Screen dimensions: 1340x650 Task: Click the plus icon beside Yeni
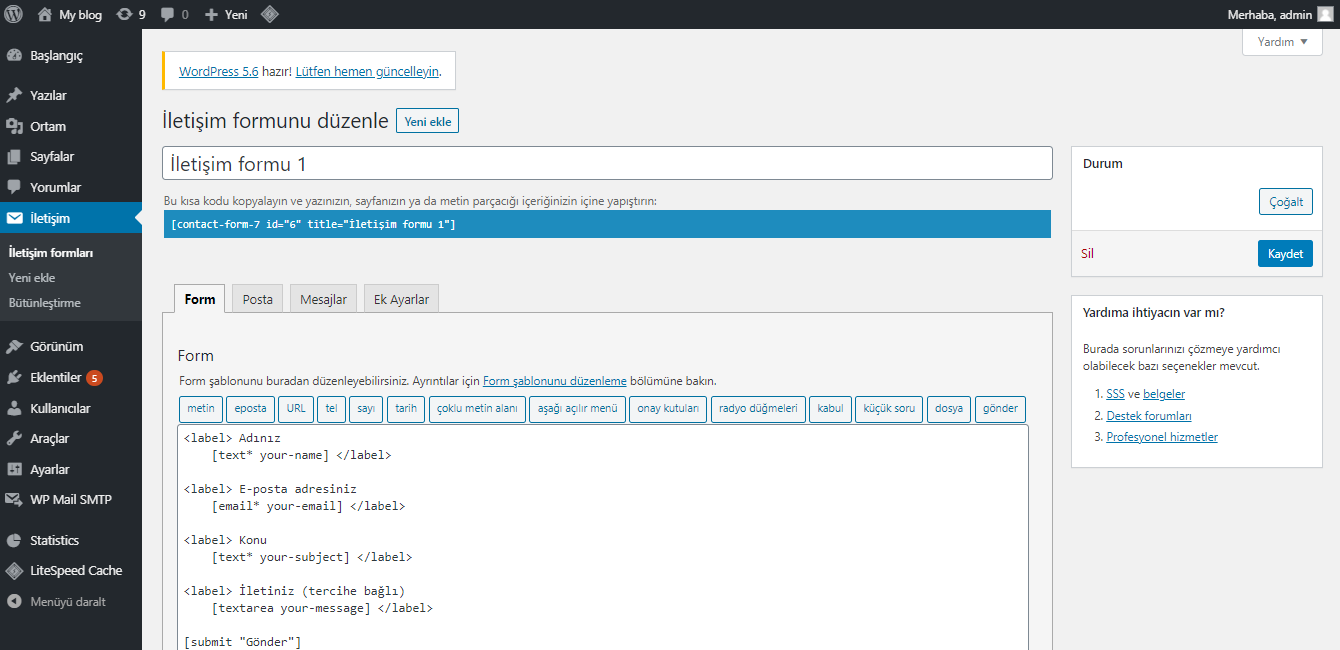click(x=211, y=14)
